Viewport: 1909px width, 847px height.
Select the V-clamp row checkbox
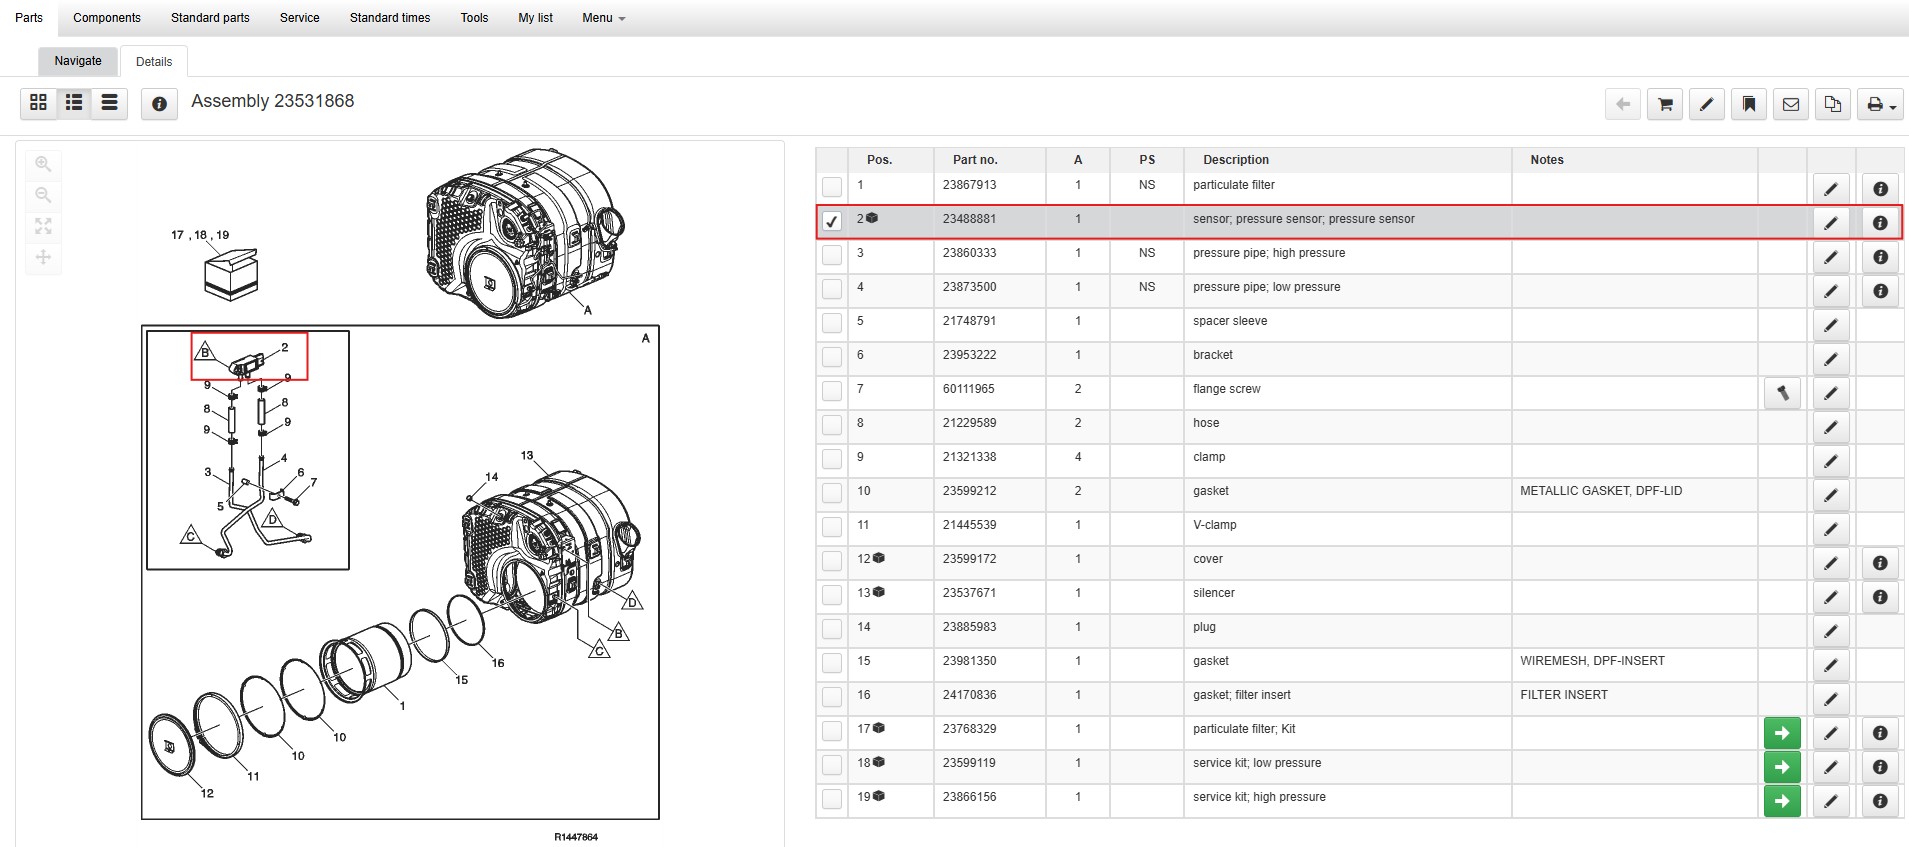pos(832,527)
